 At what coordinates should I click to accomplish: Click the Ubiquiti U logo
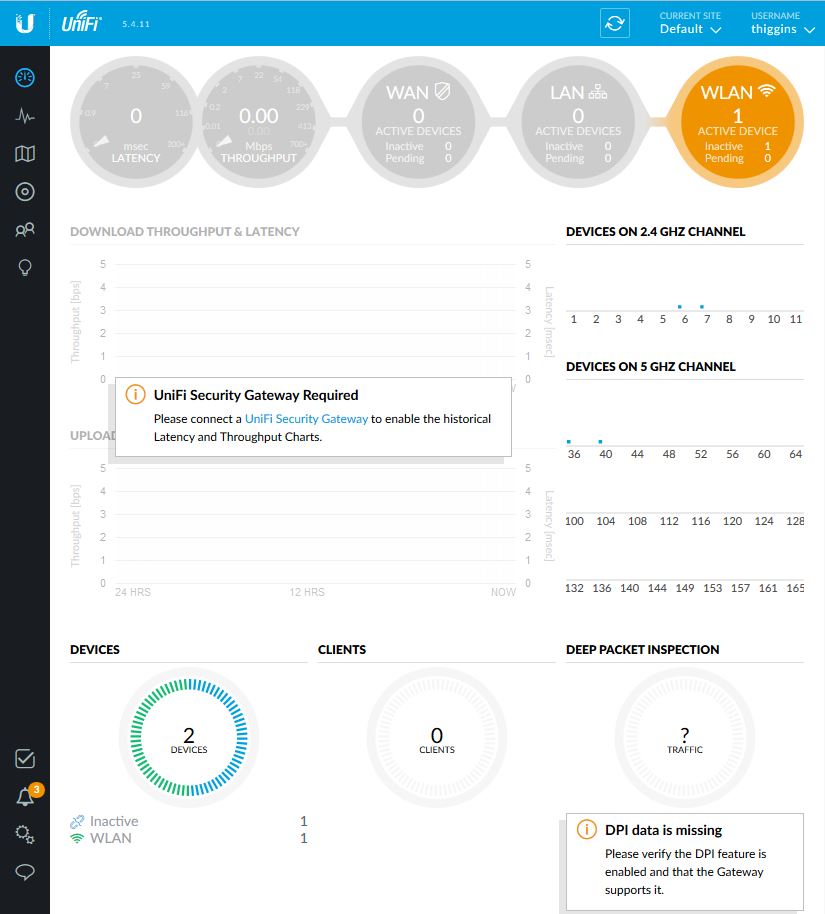point(24,23)
